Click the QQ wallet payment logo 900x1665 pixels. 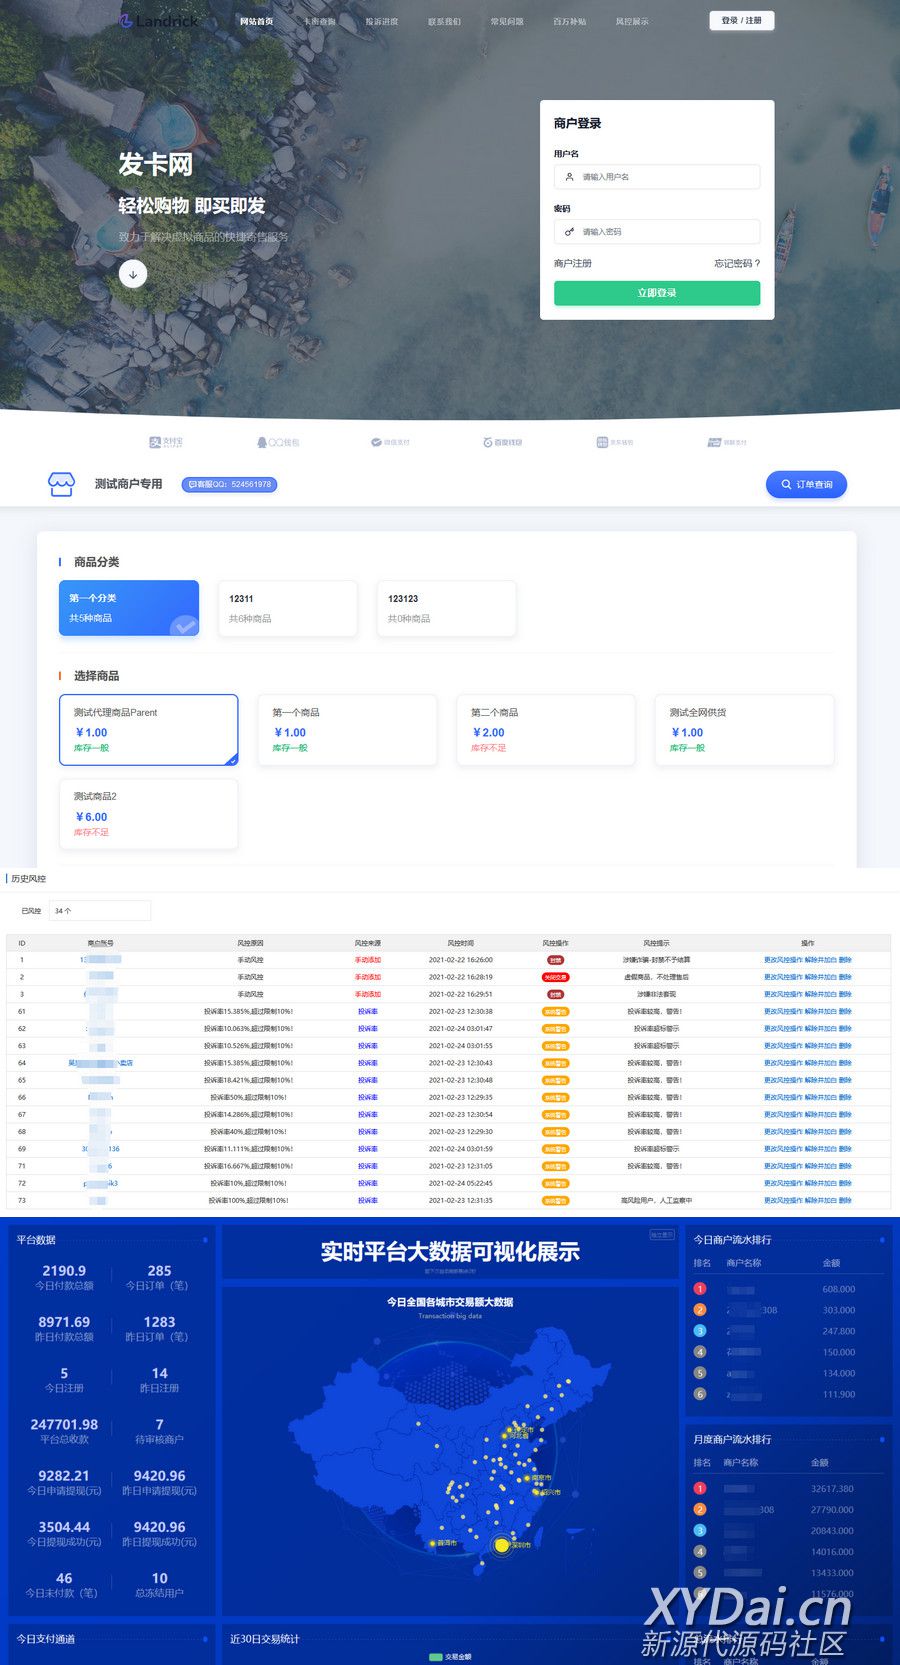pyautogui.click(x=278, y=442)
